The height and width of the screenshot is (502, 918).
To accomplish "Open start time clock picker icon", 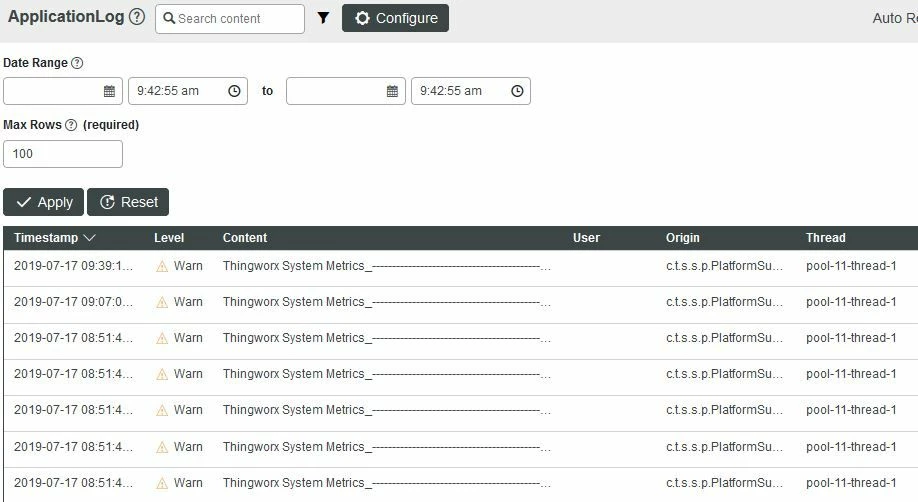I will click(234, 91).
